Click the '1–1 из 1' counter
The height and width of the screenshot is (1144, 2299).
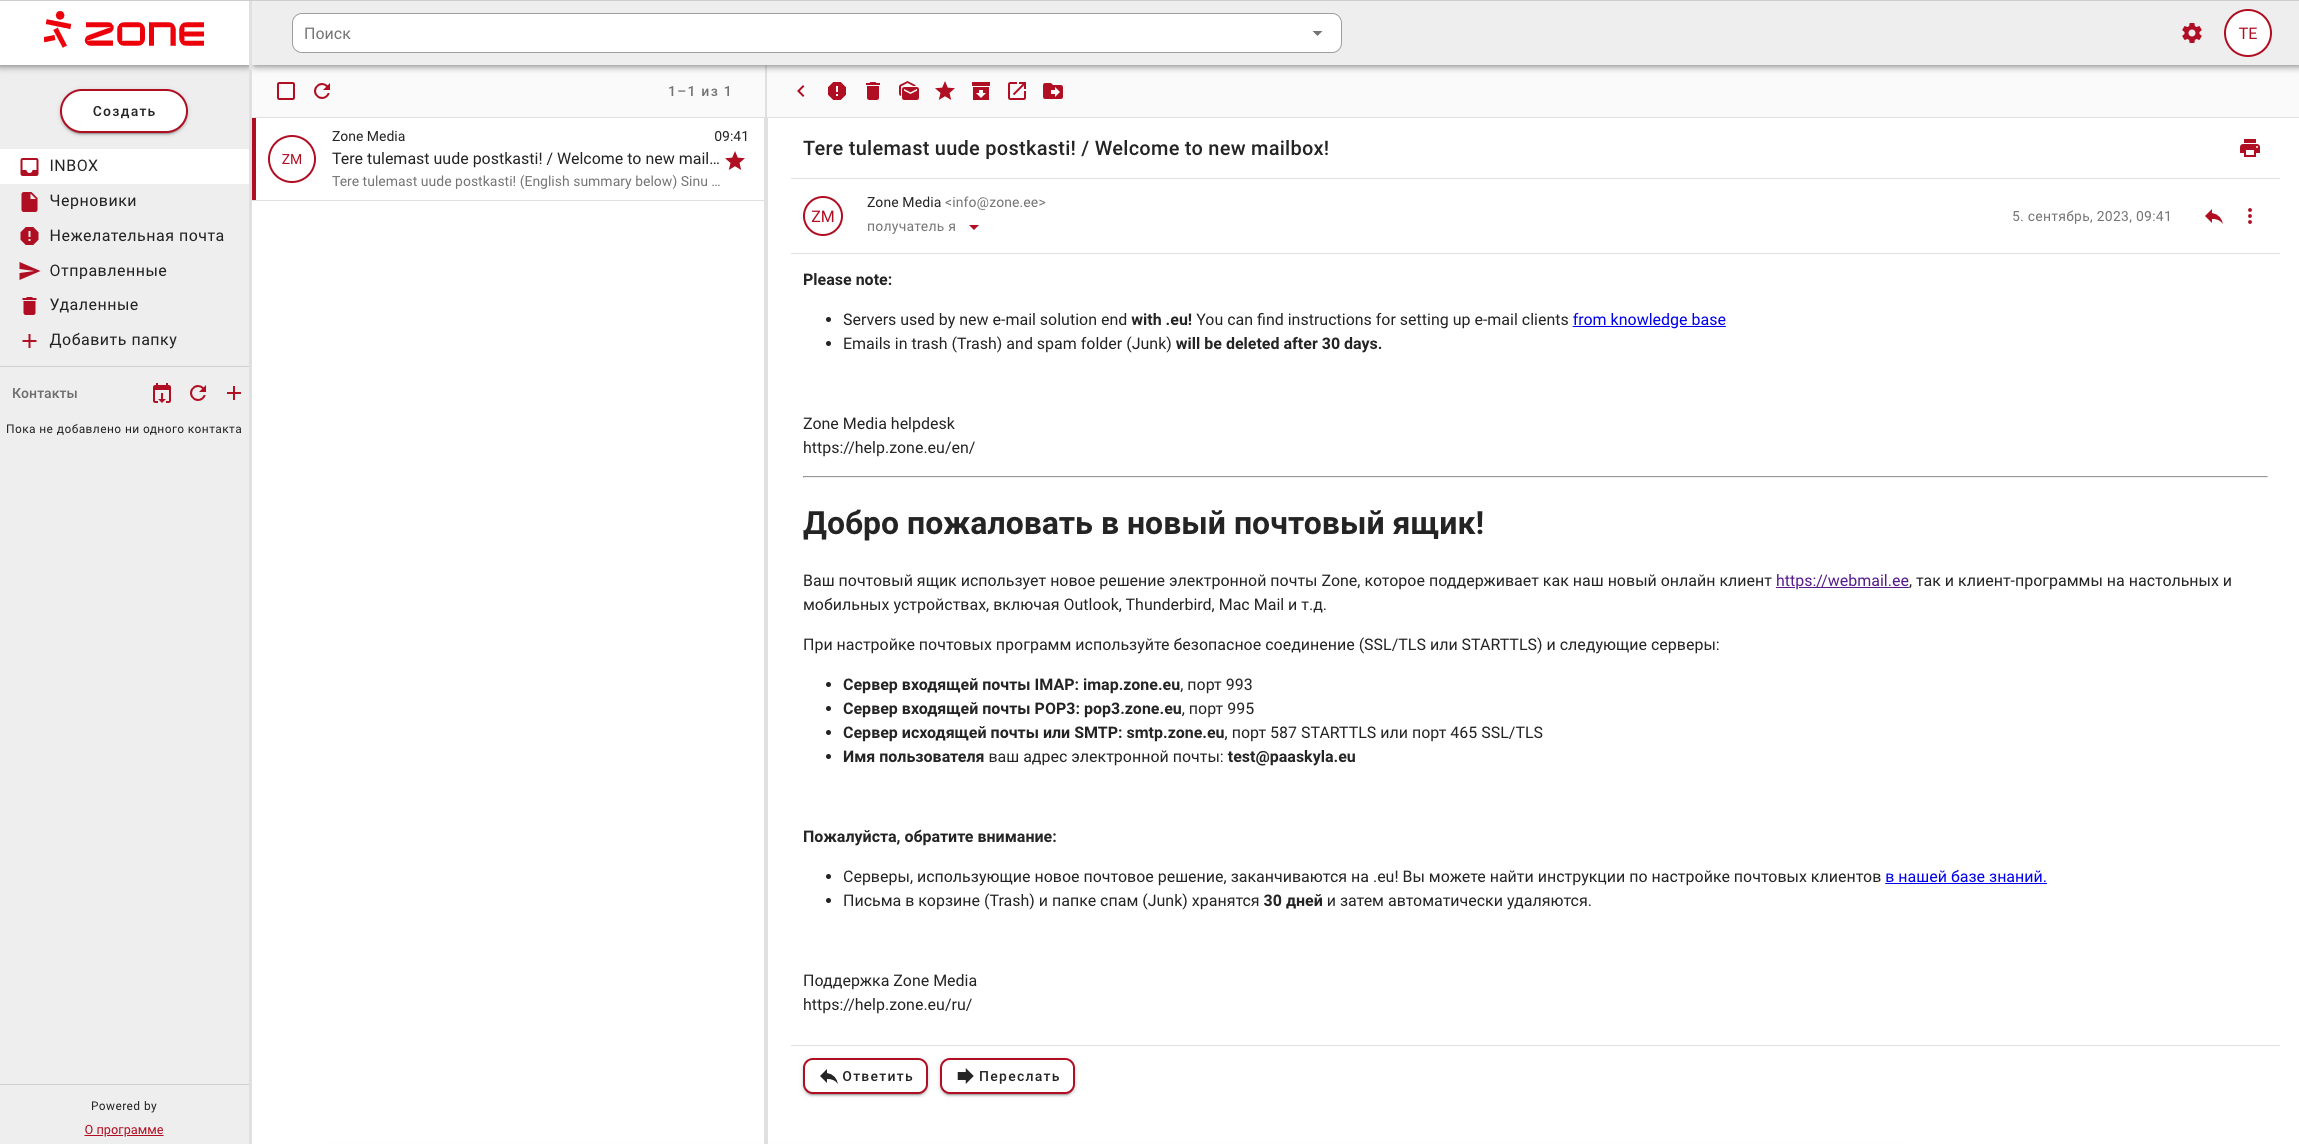[700, 91]
